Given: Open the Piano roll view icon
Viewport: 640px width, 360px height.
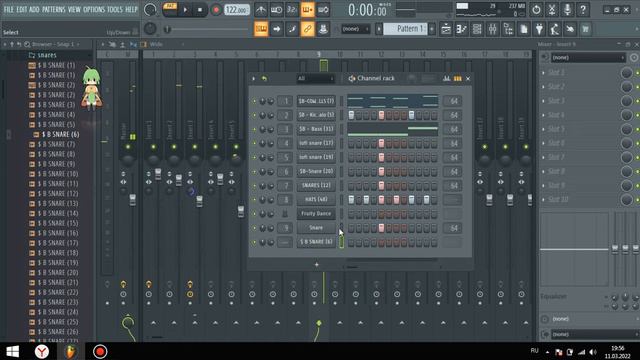Looking at the screenshot, I should (462, 29).
